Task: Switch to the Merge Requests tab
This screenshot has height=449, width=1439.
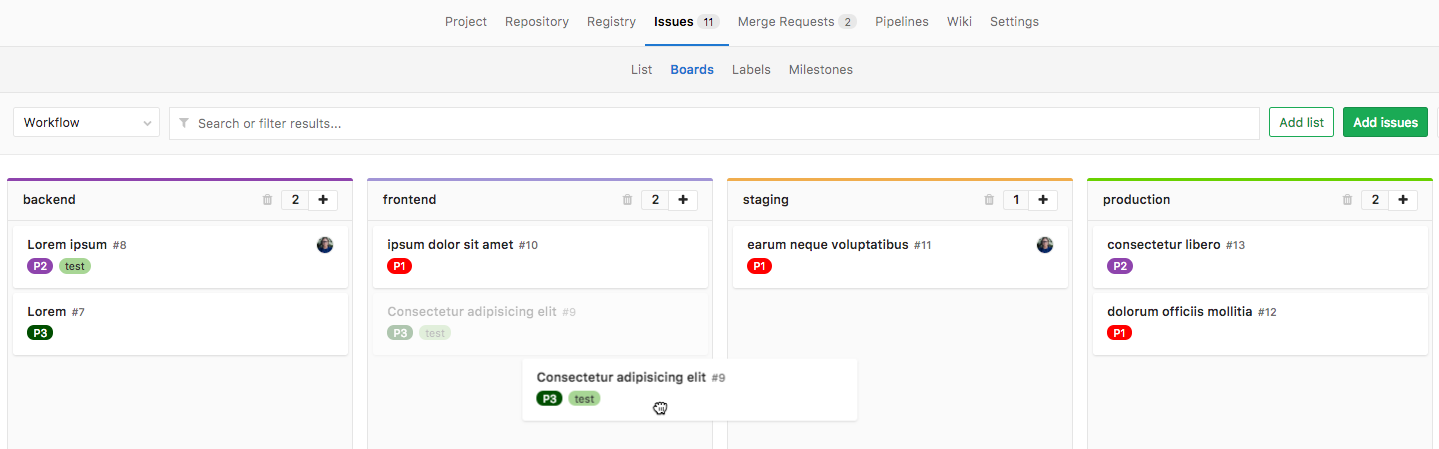Action: (x=796, y=22)
